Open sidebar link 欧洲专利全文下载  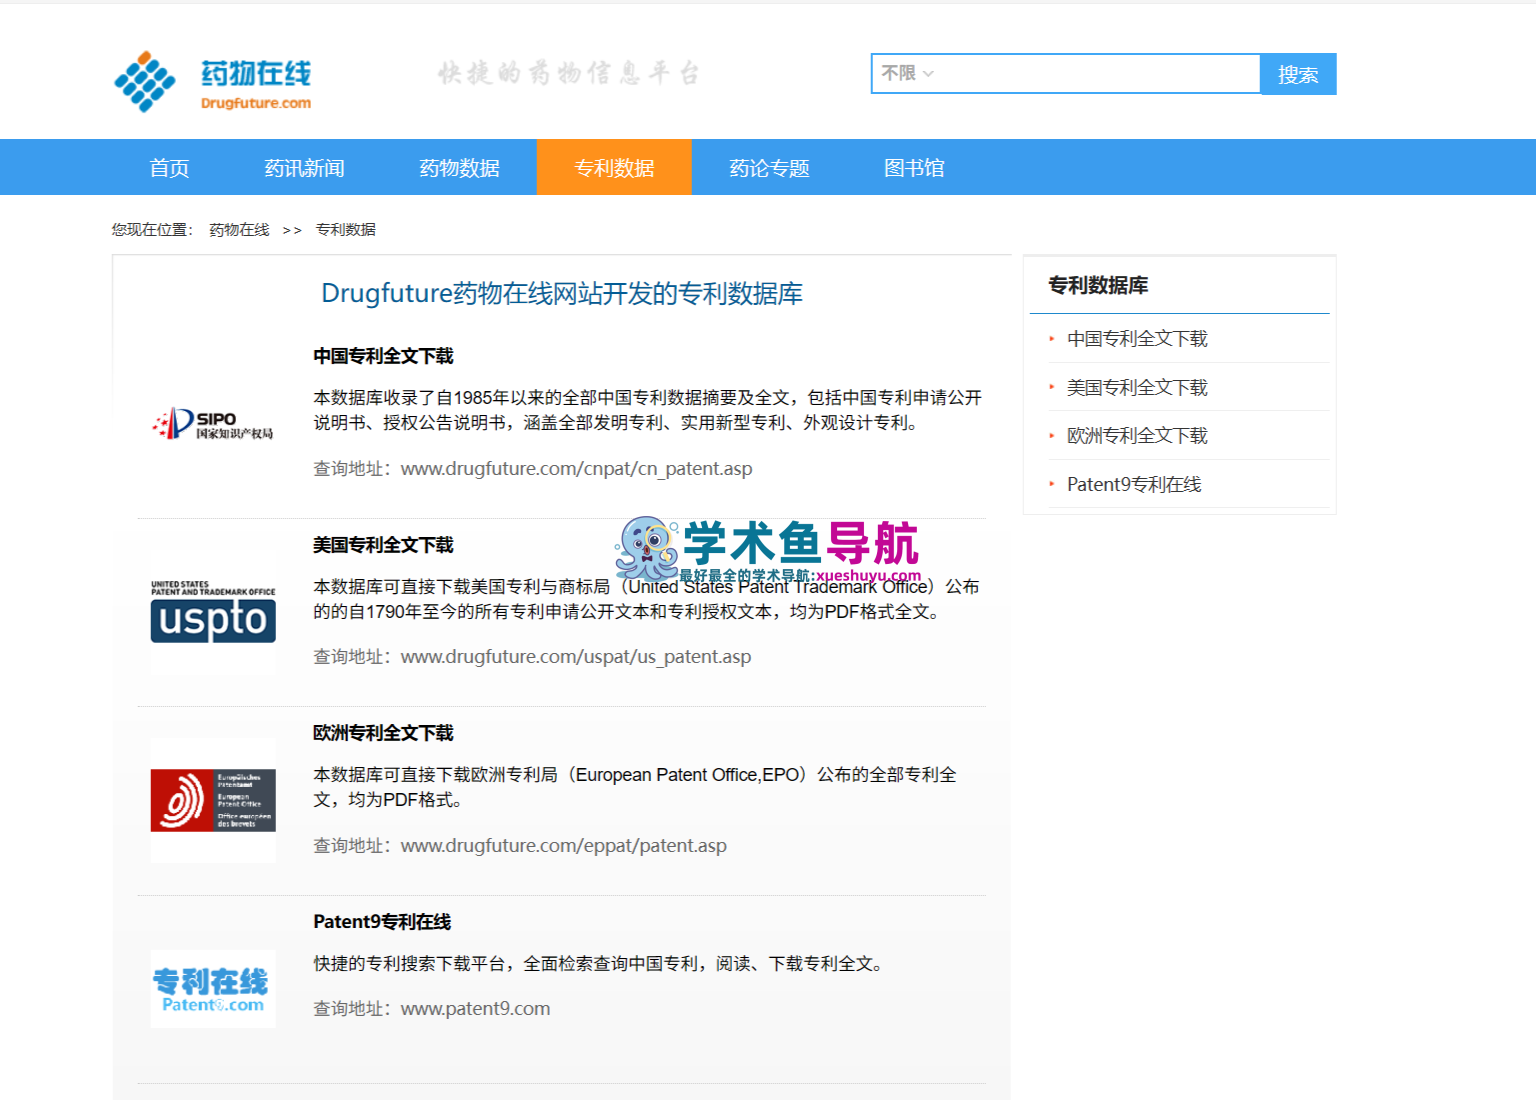(1137, 436)
